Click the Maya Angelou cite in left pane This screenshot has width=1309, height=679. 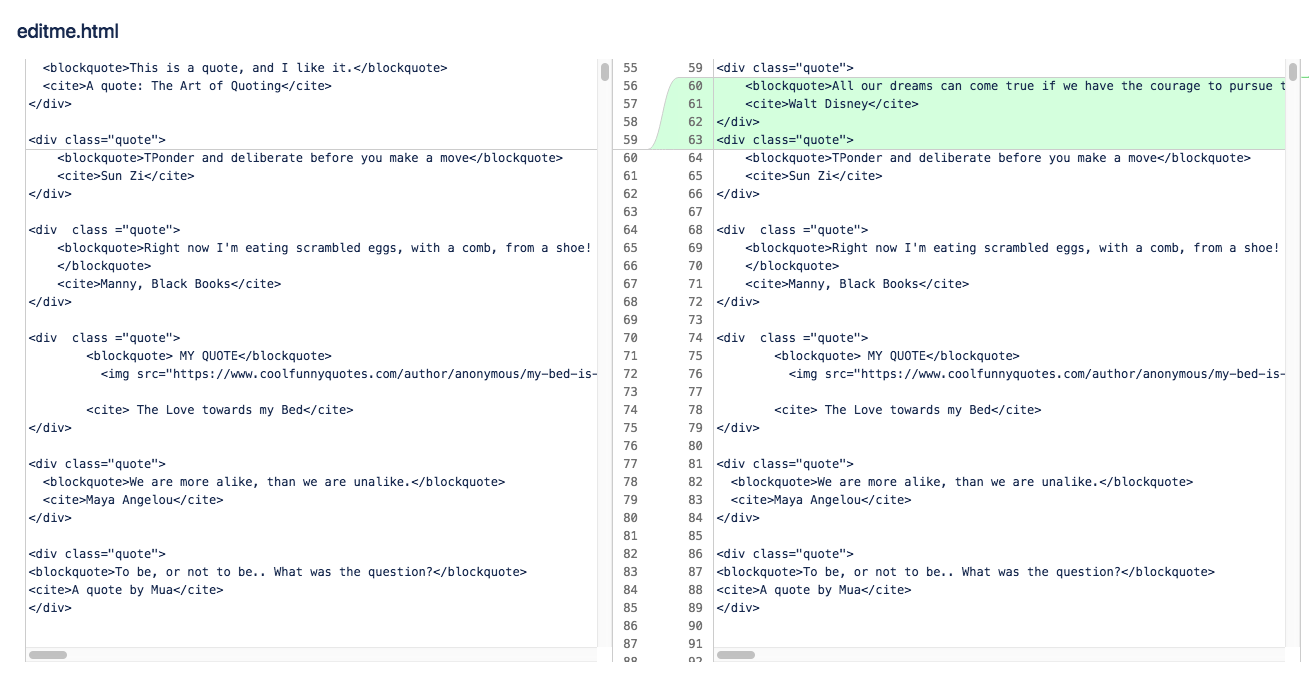133,500
